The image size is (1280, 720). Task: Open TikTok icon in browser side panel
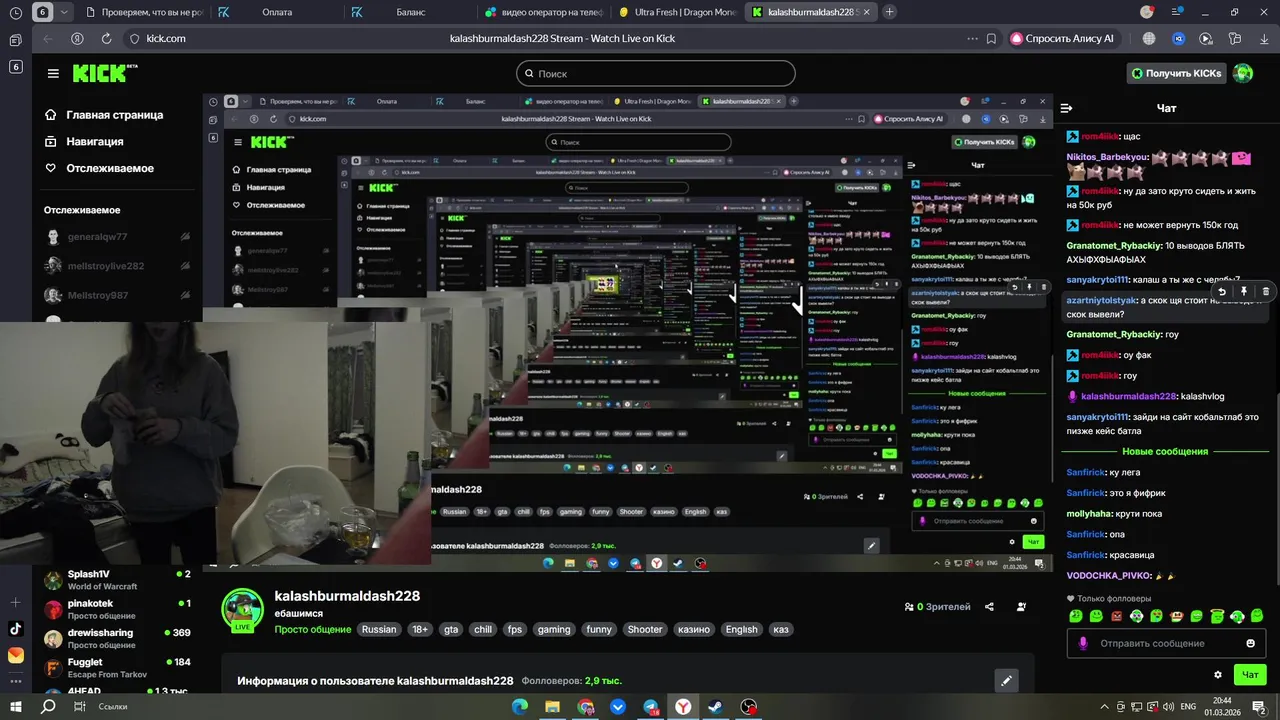(x=15, y=629)
